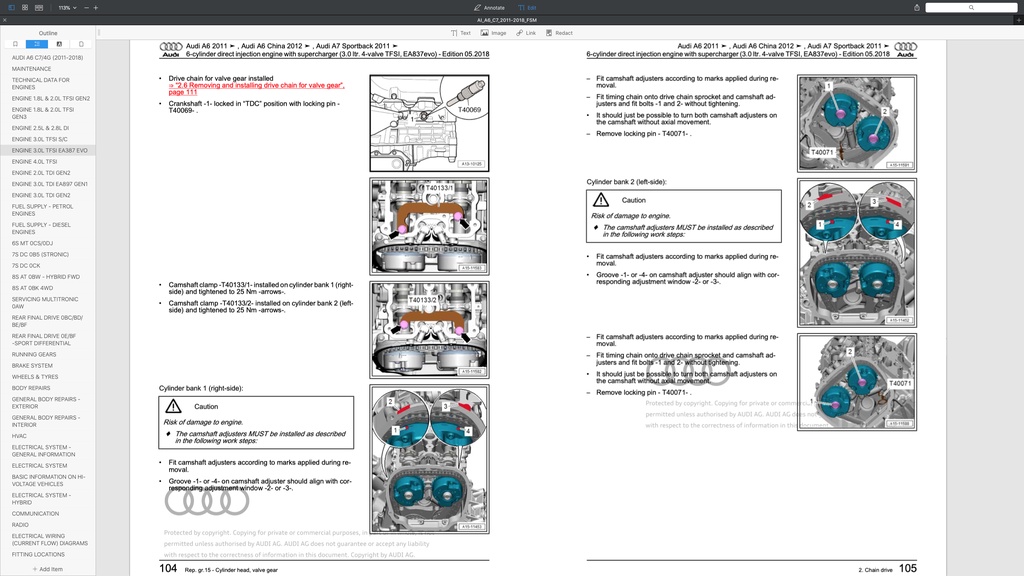Open outline entry 6S MT 0CS/0DJ
The height and width of the screenshot is (576, 1024).
point(32,243)
